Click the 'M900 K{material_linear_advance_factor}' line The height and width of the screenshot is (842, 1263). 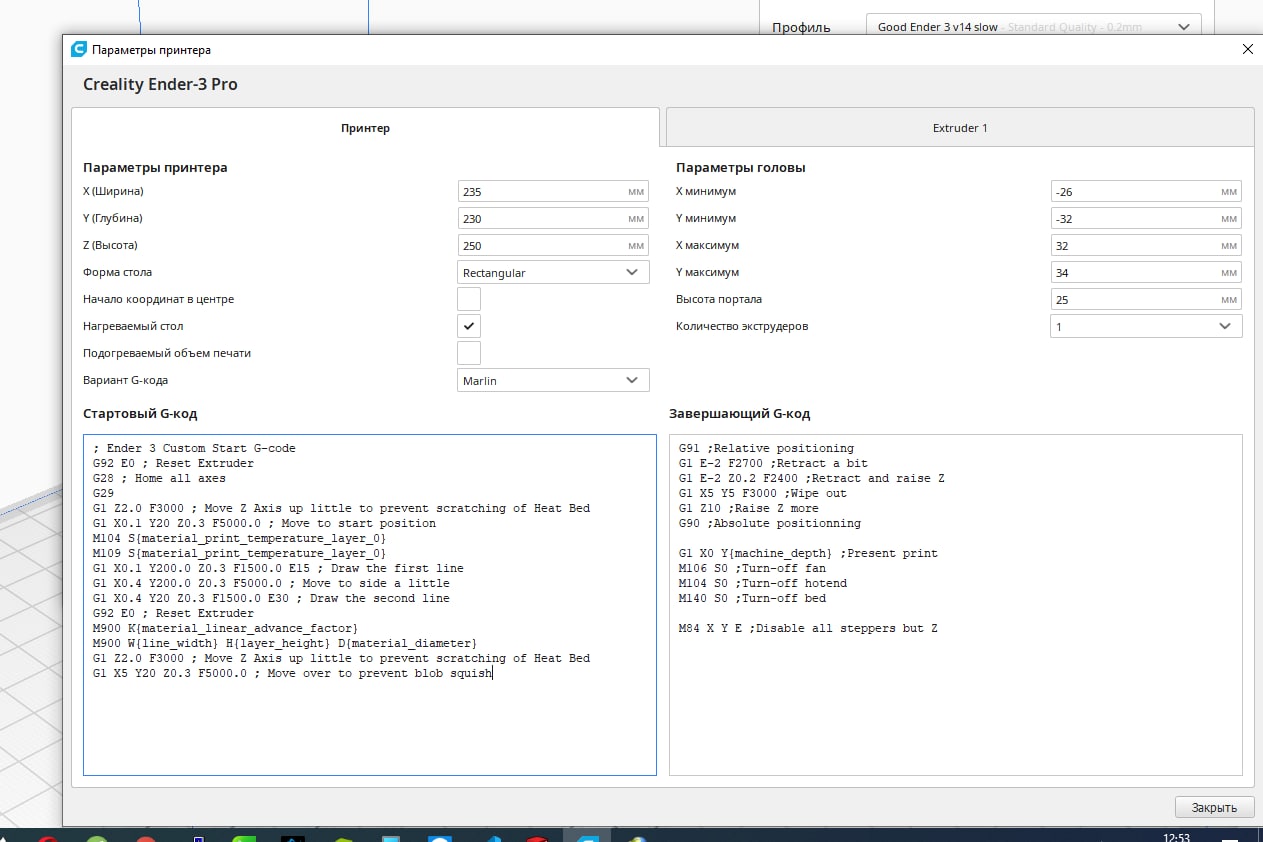225,628
